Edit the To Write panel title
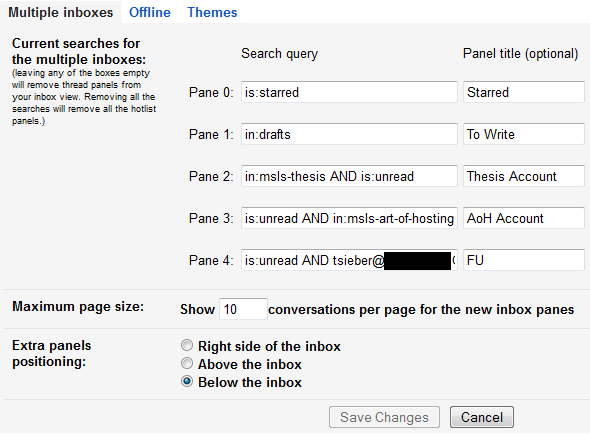The width and height of the screenshot is (590, 434). click(x=524, y=134)
